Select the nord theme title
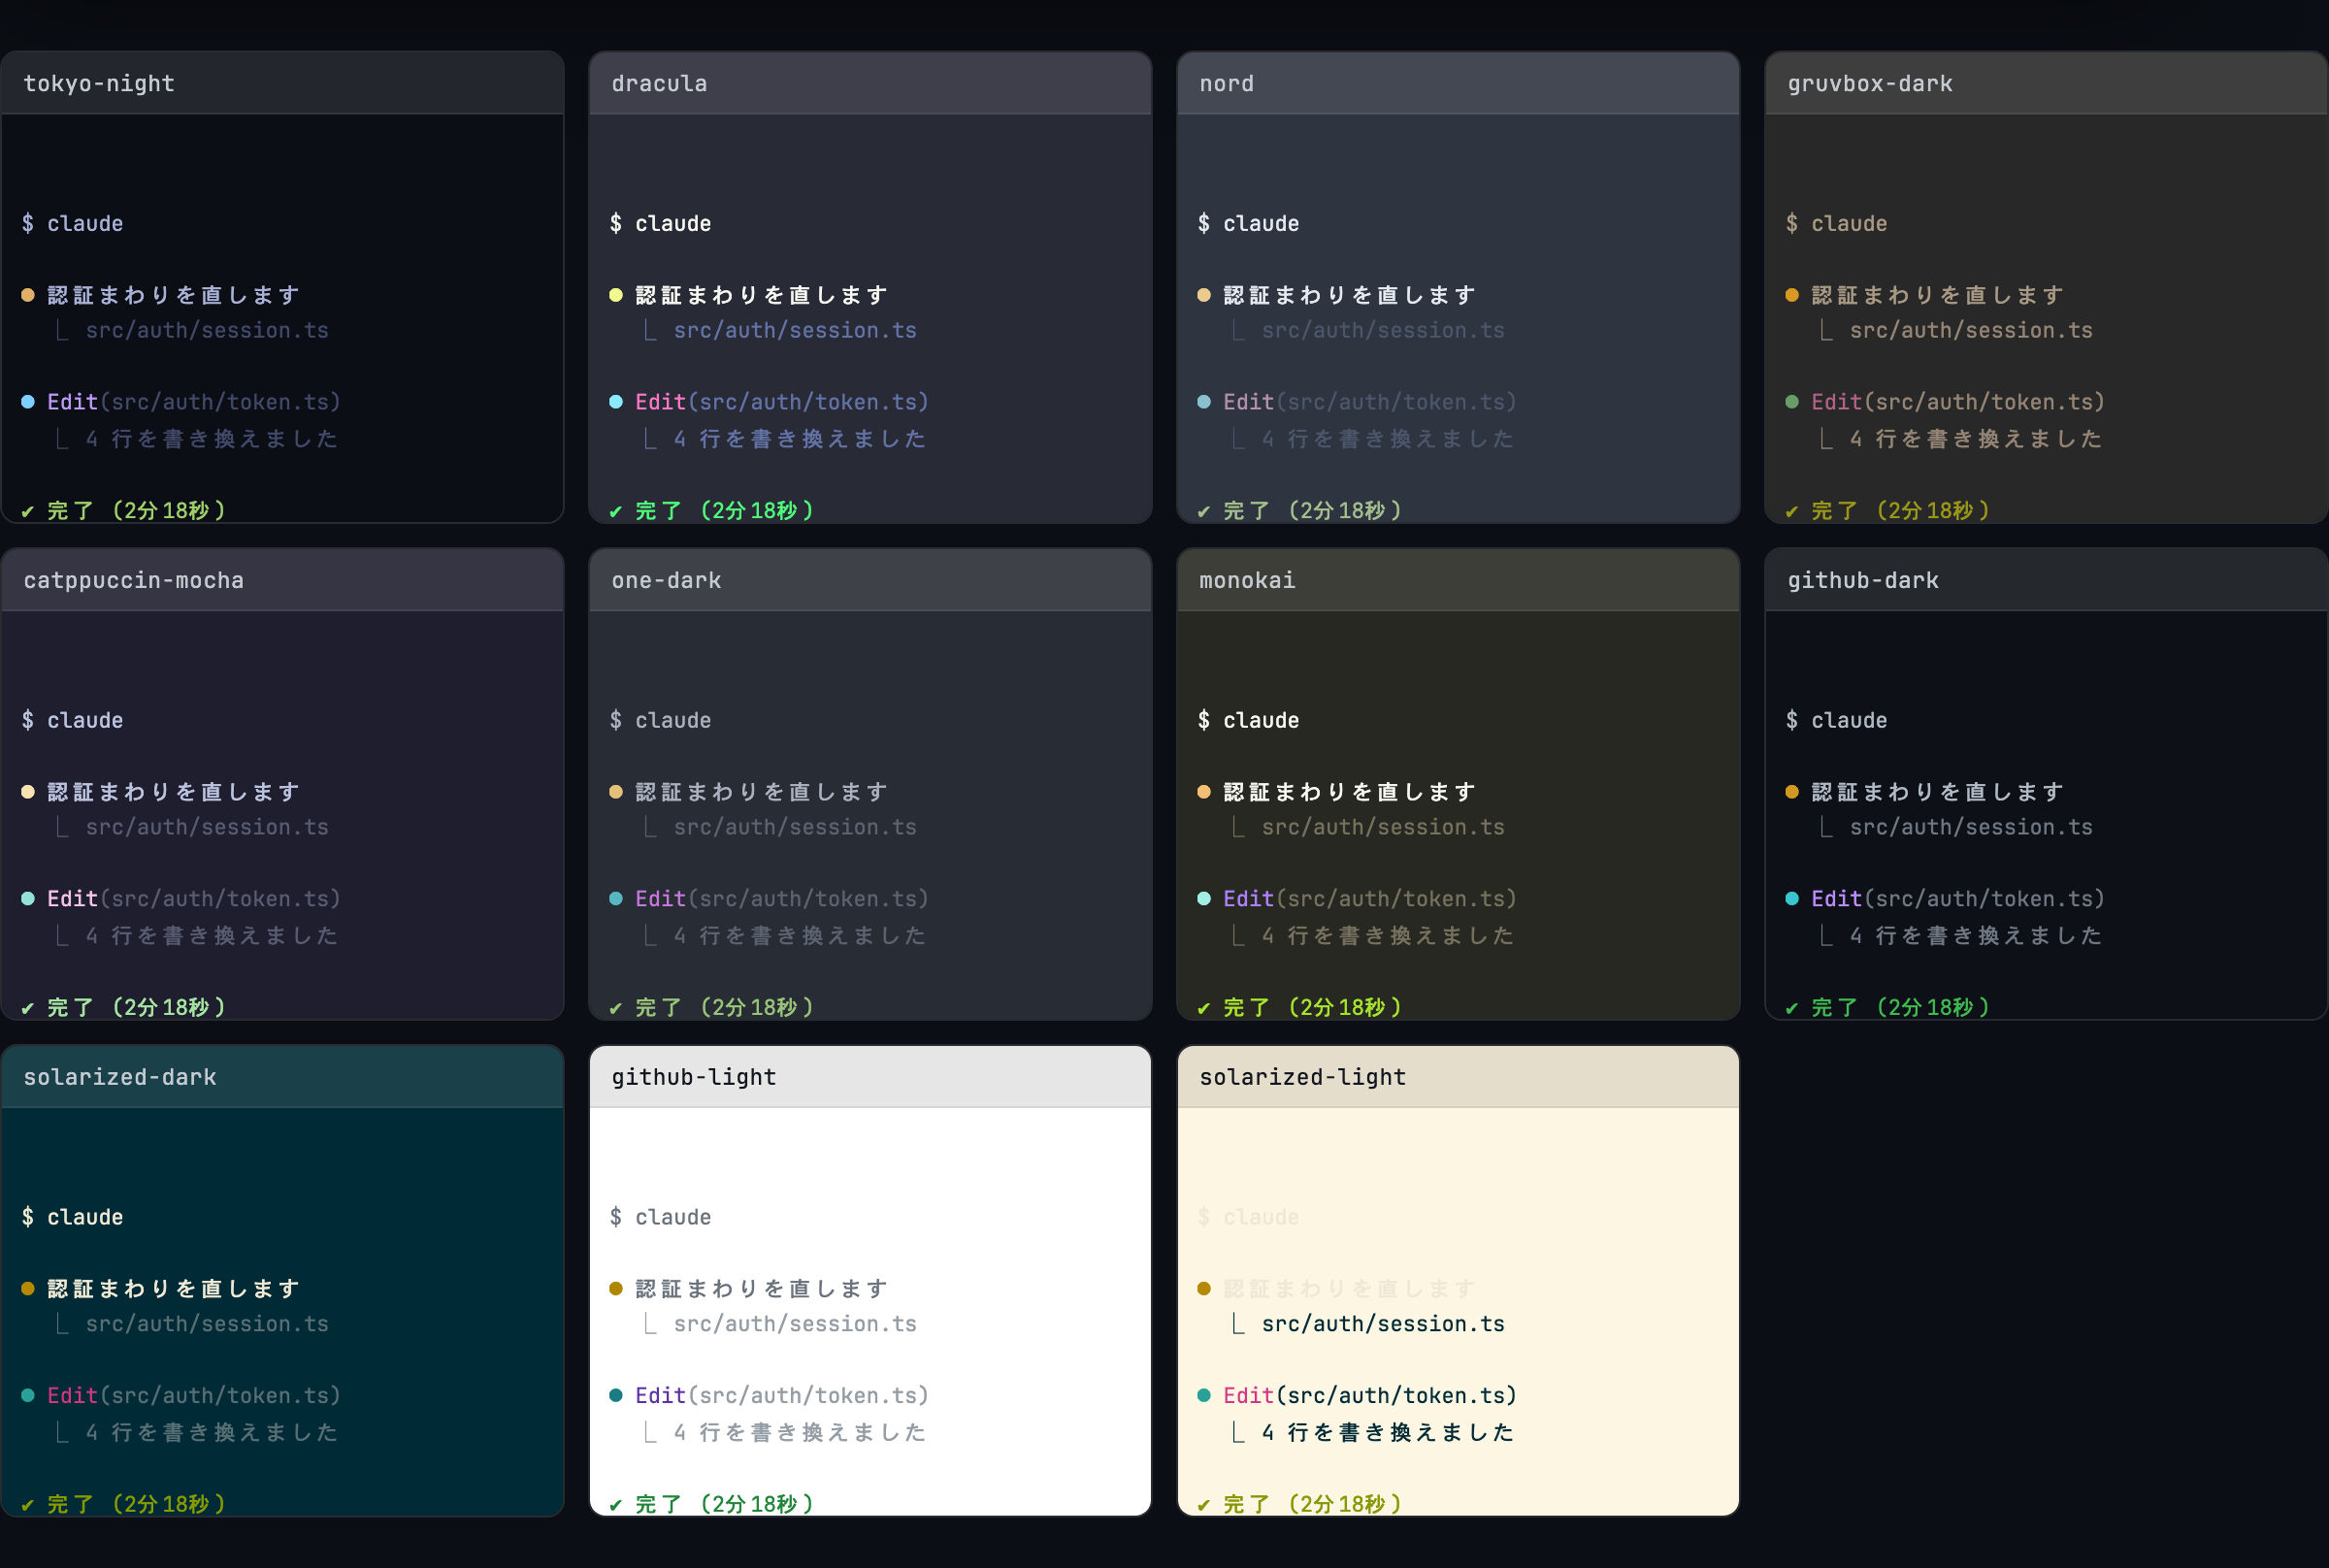2329x1568 pixels. pyautogui.click(x=1226, y=84)
